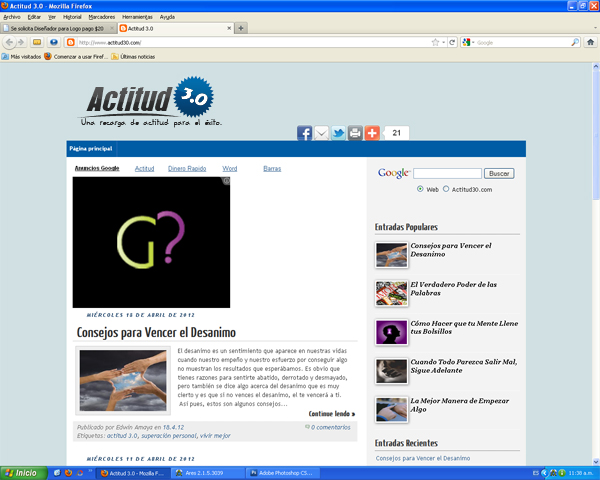Reload the page with the refresh icon
Image resolution: width=600 pixels, height=480 pixels.
point(452,42)
